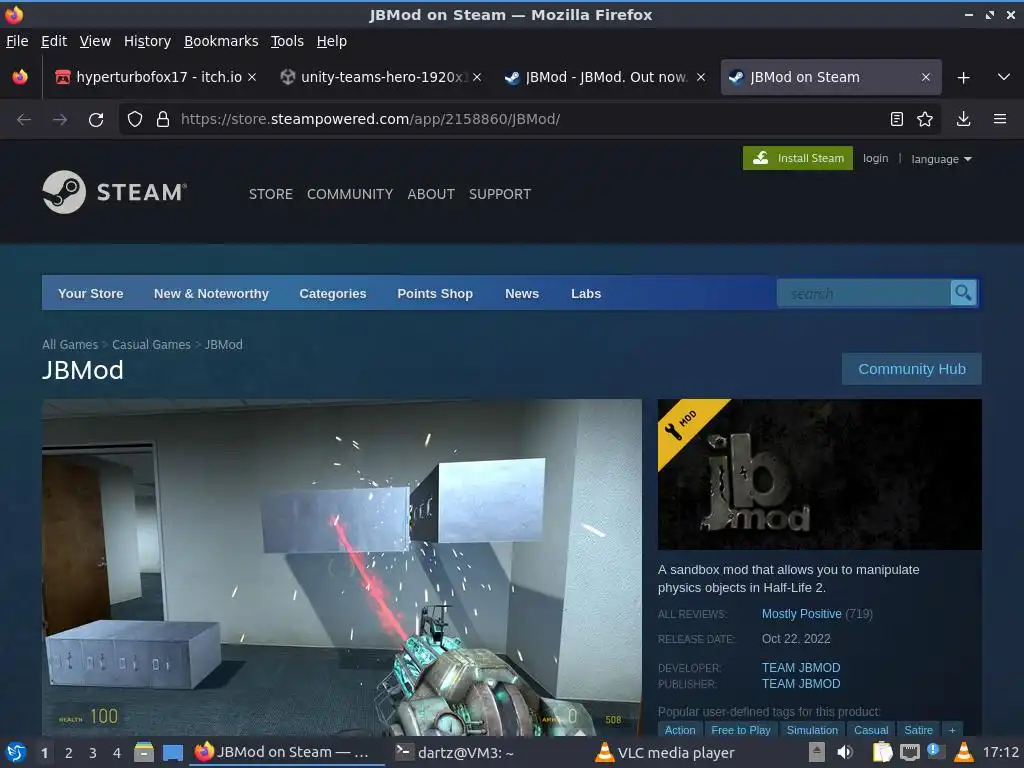This screenshot has width=1024, height=768.
Task: Click the volume speaker tray icon
Action: click(844, 752)
